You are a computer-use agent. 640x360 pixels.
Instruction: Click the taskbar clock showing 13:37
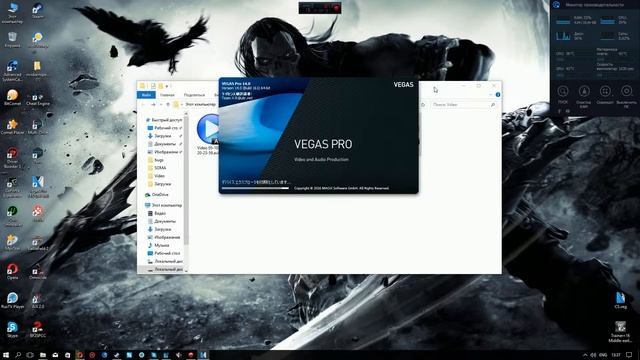click(616, 355)
